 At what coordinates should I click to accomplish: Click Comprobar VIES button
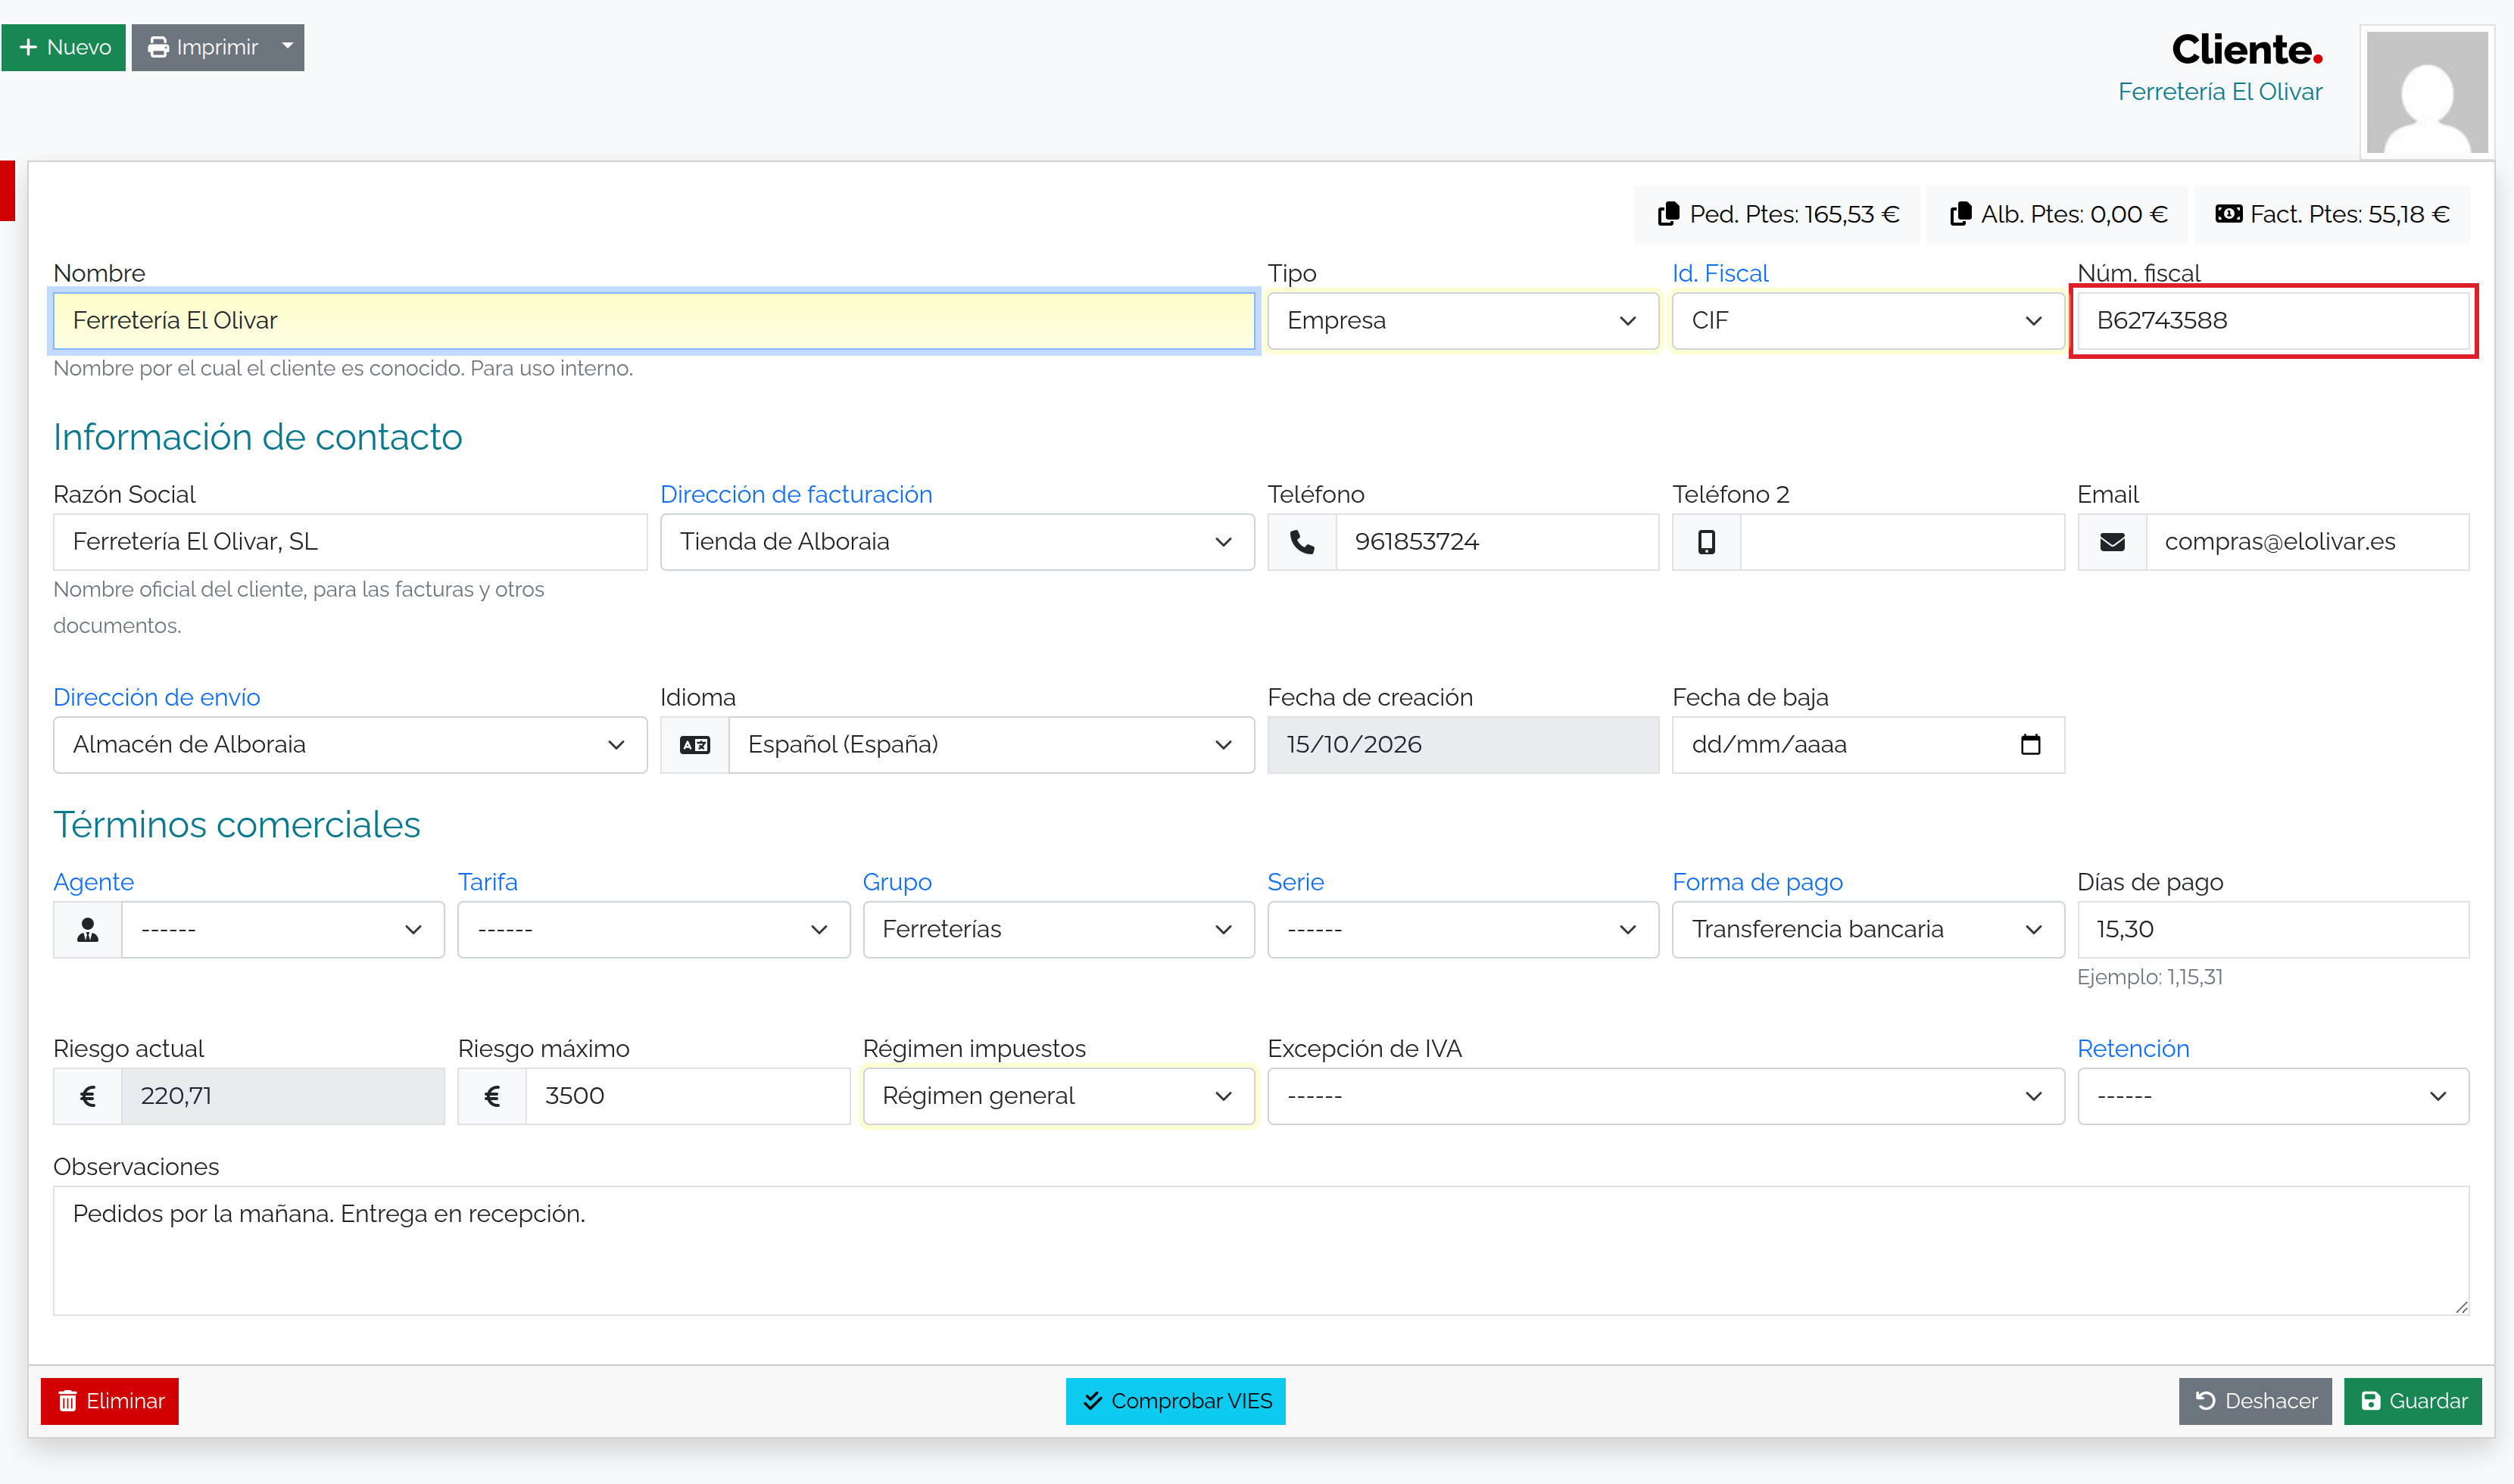[x=1176, y=1401]
